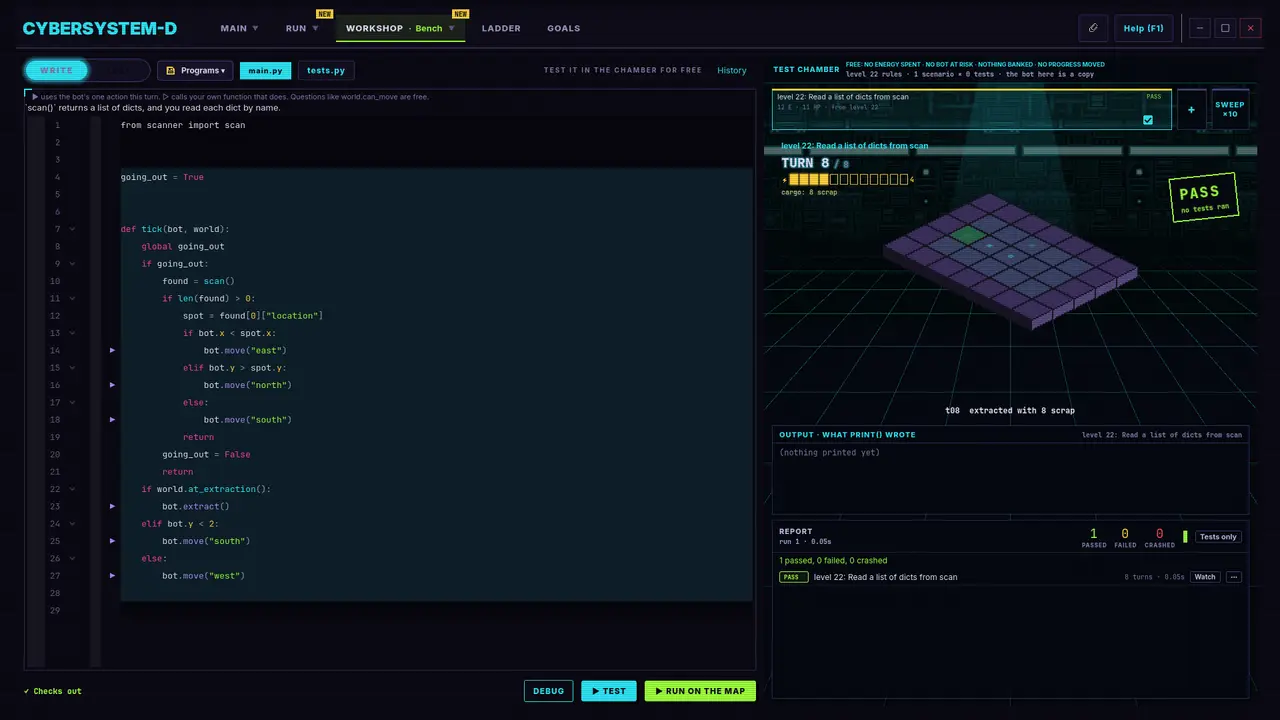Toggle the WRITE mode switch
Image resolution: width=1280 pixels, height=720 pixels.
[87, 70]
